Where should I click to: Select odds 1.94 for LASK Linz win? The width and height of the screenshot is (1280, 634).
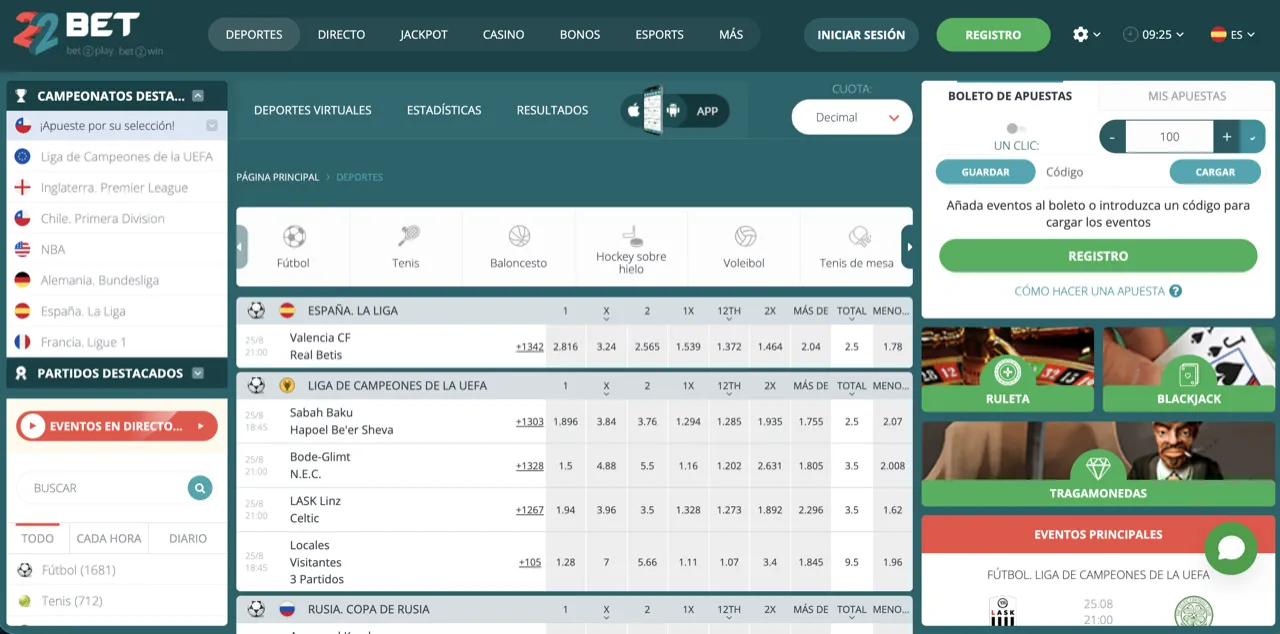click(x=565, y=510)
